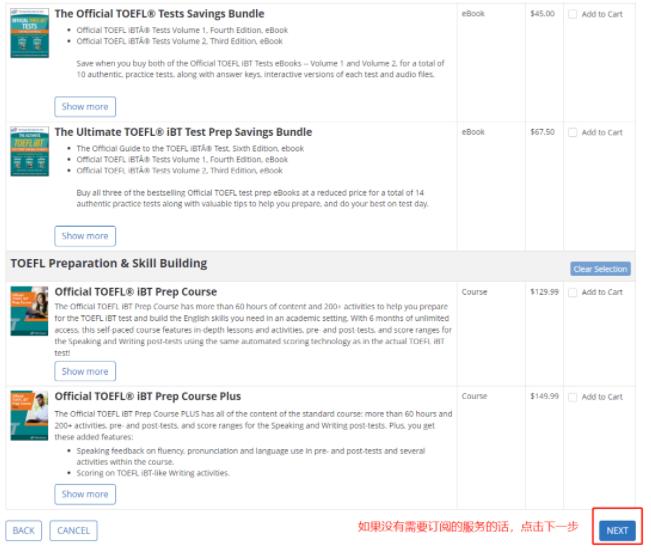Click the $45.00 price
Viewport: 651px width, 552px height.
[542, 14]
